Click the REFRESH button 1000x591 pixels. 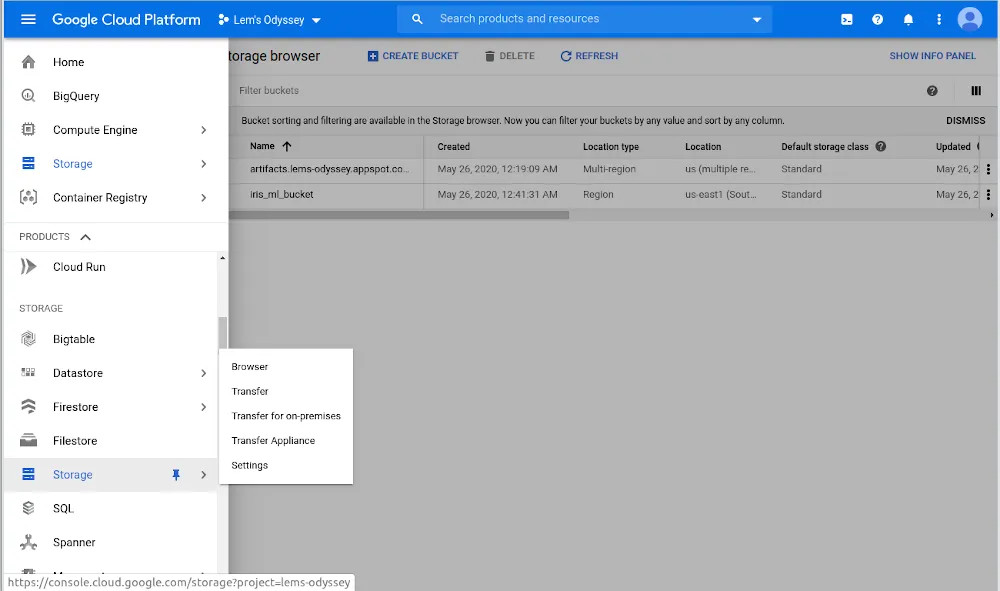point(589,56)
